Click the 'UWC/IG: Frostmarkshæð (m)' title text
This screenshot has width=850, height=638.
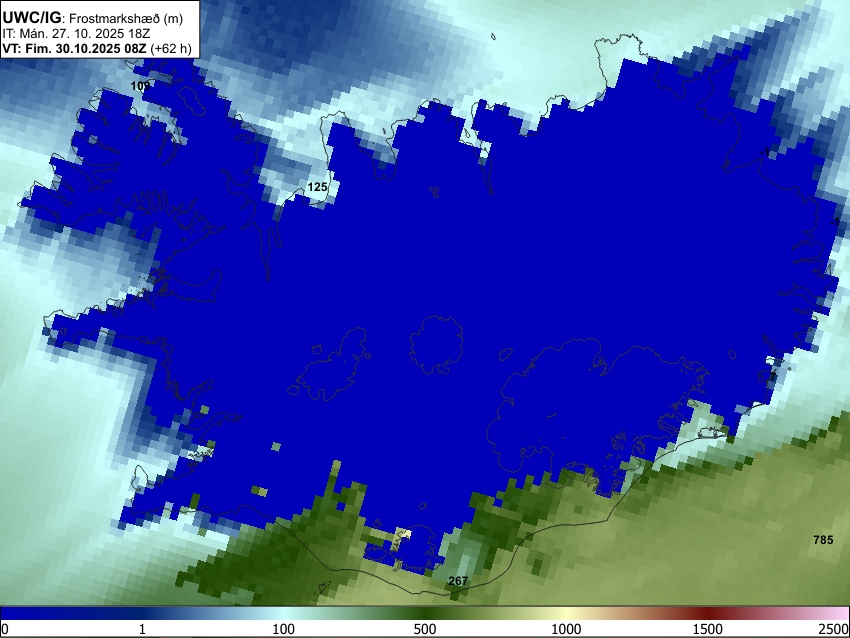(x=93, y=18)
